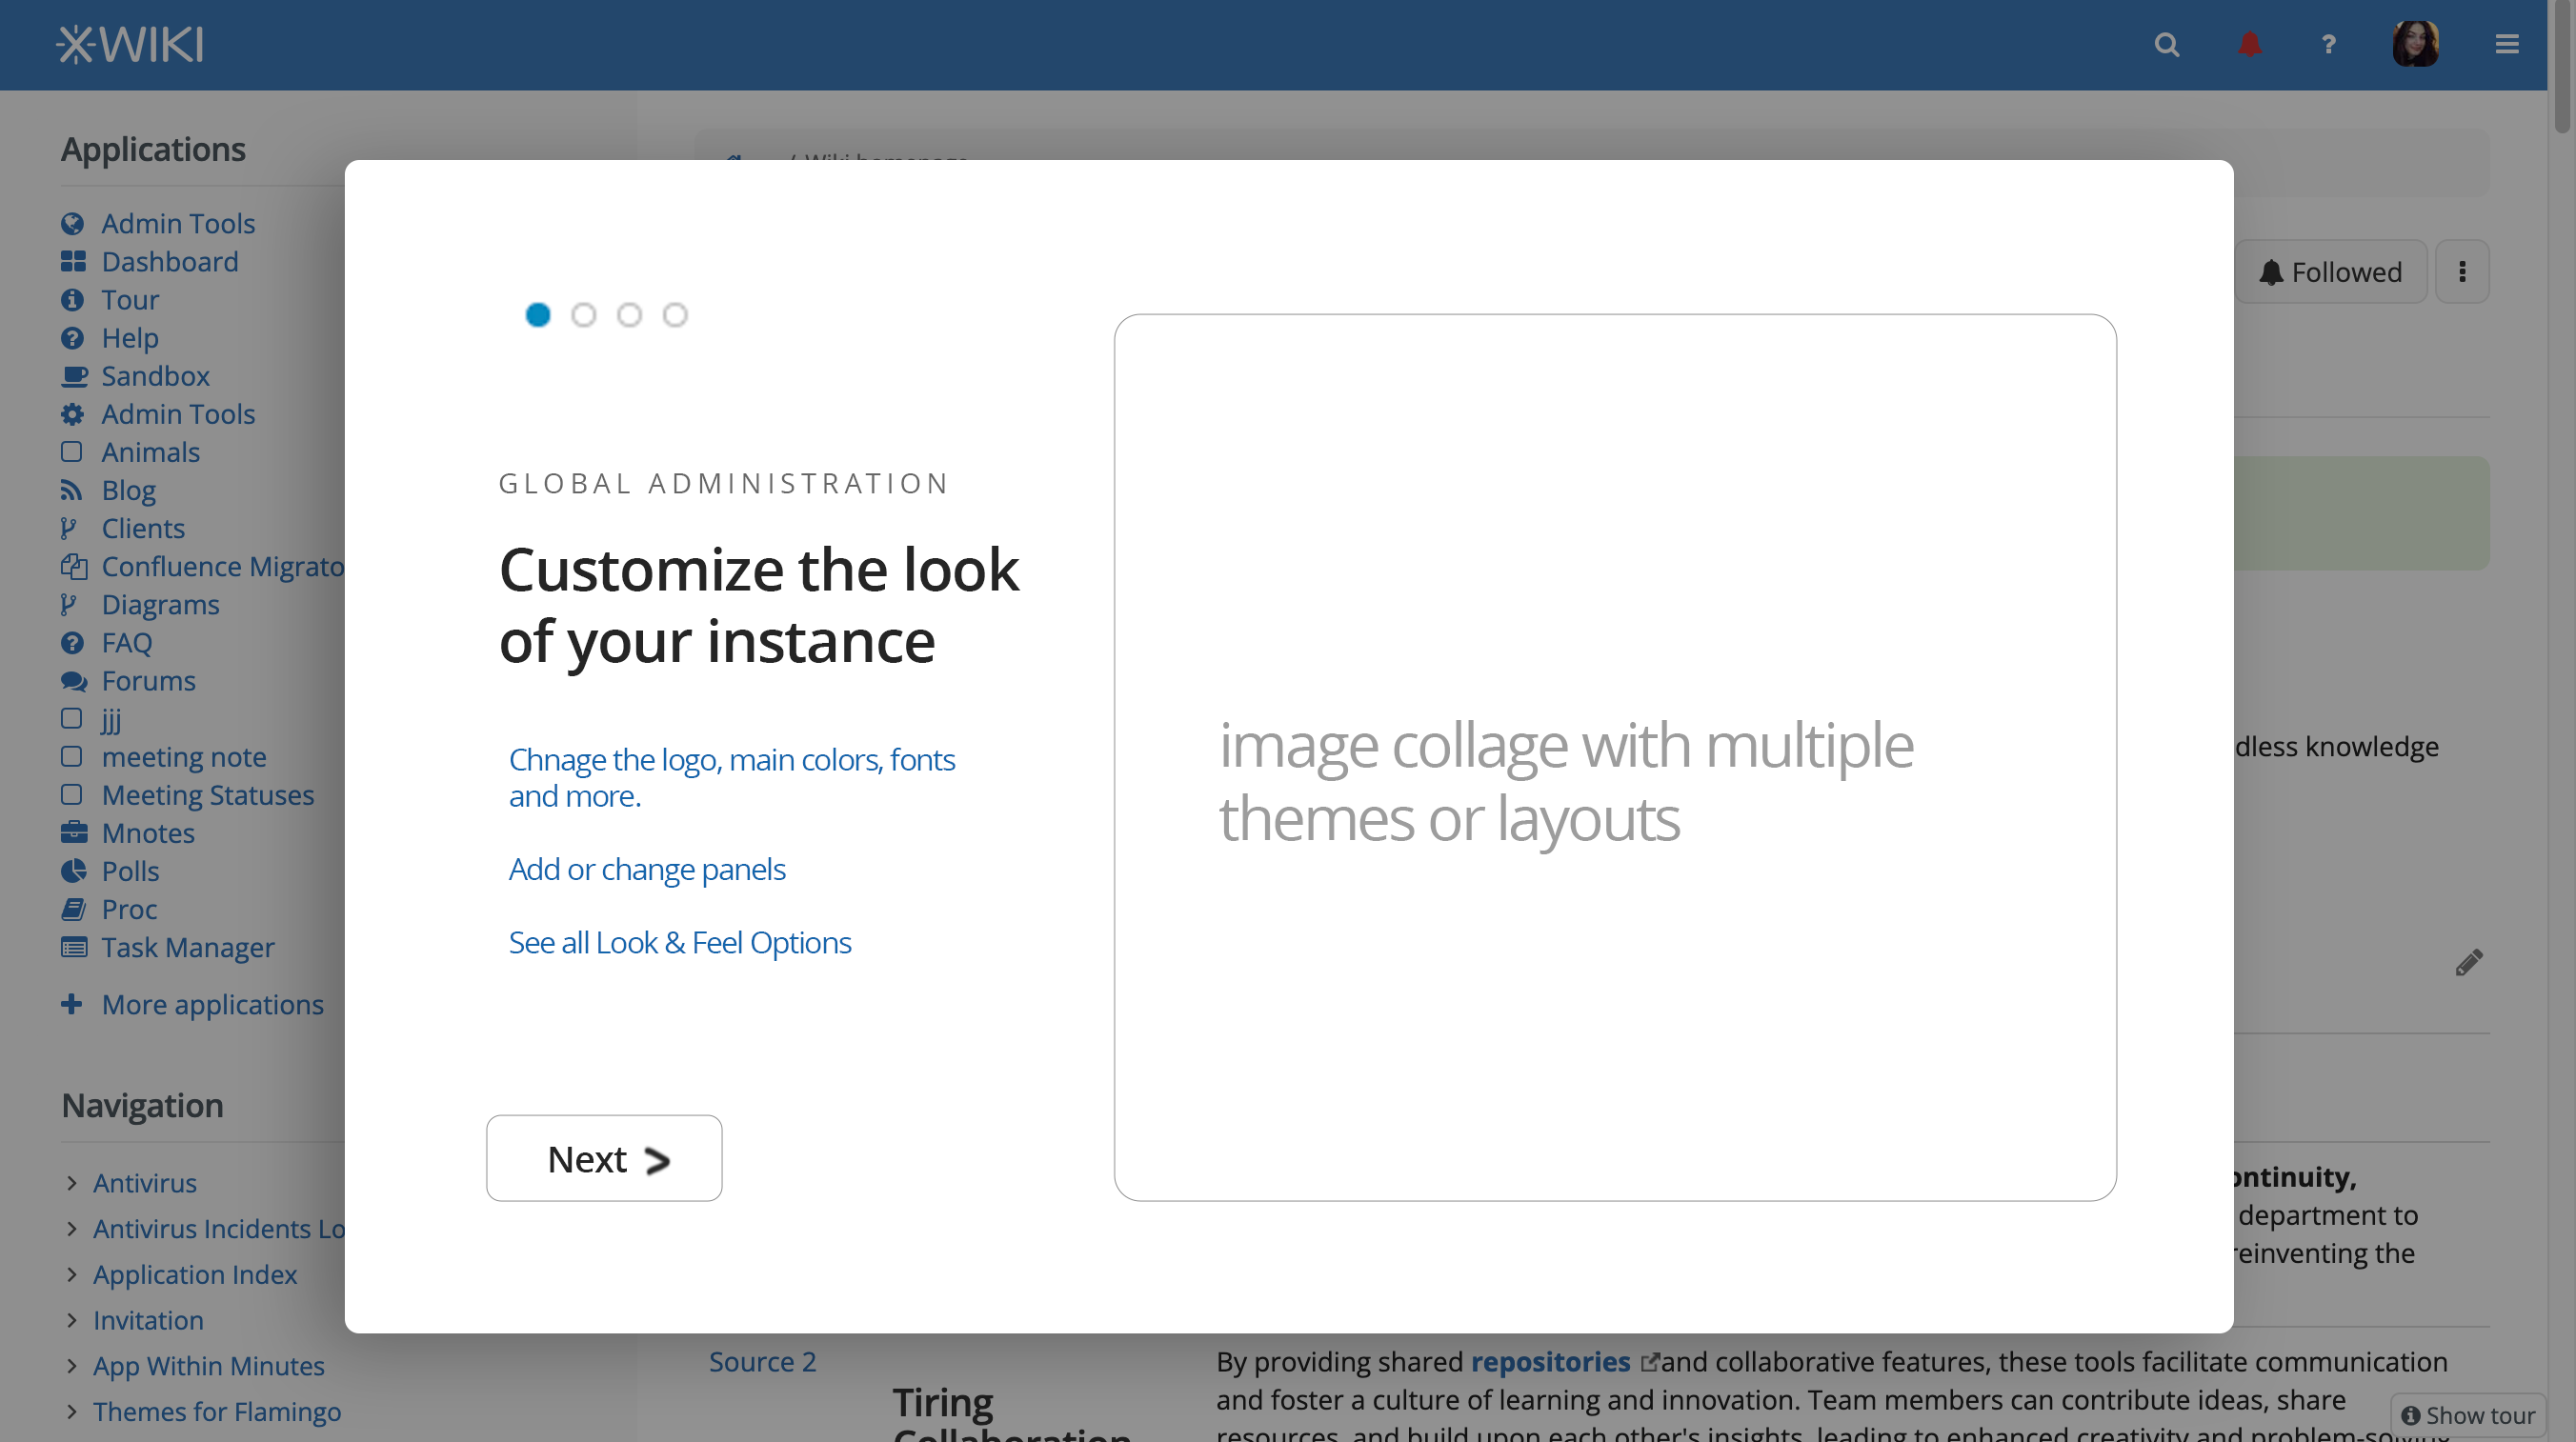Click the image collage placeholder

(1614, 757)
